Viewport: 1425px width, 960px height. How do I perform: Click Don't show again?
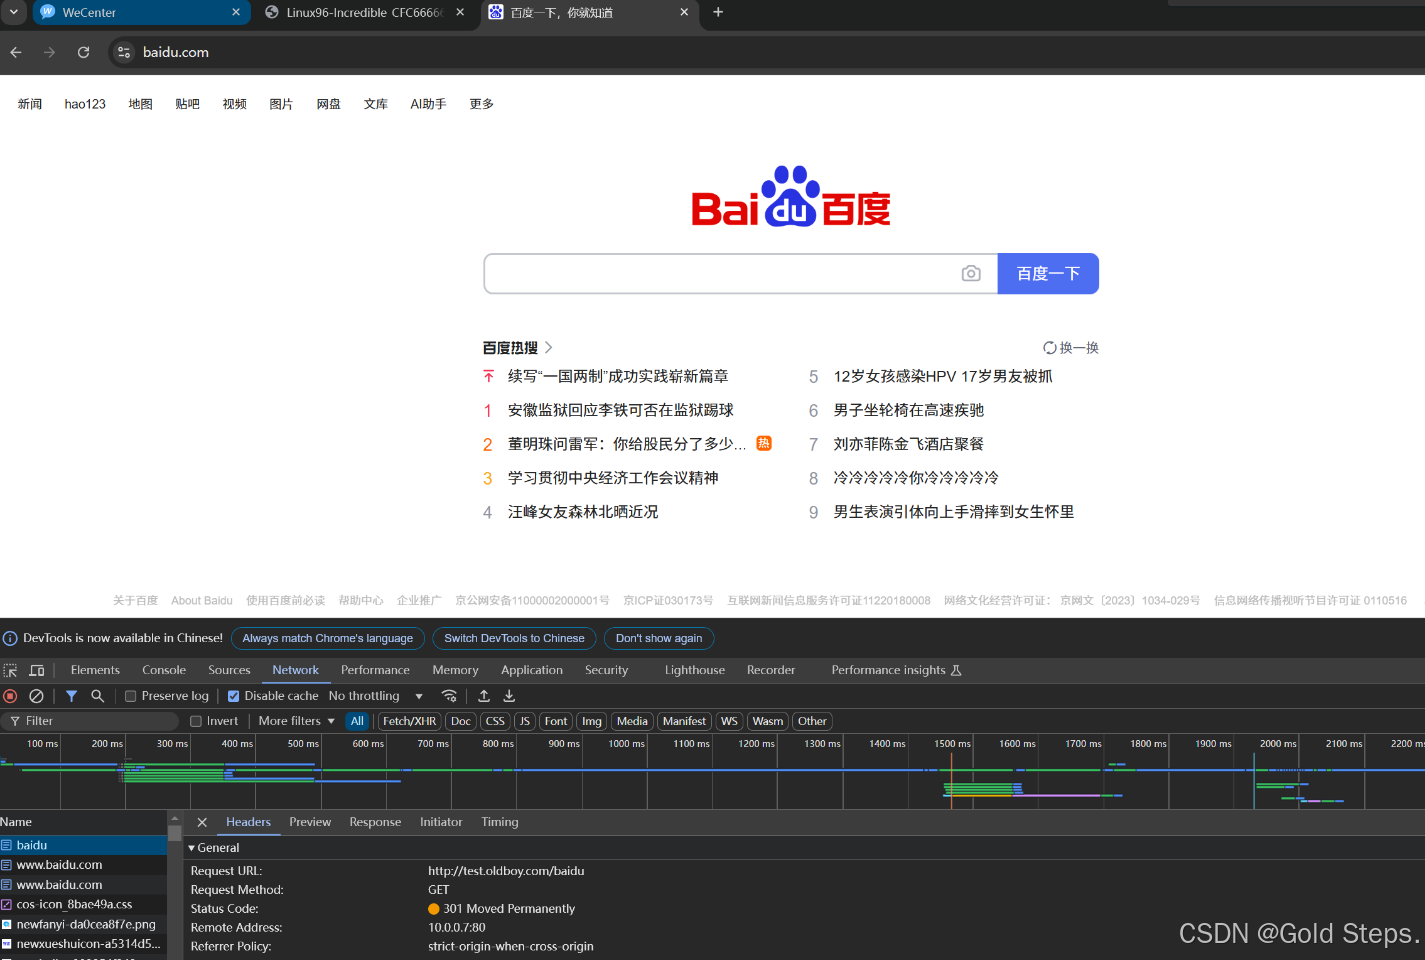pos(659,638)
